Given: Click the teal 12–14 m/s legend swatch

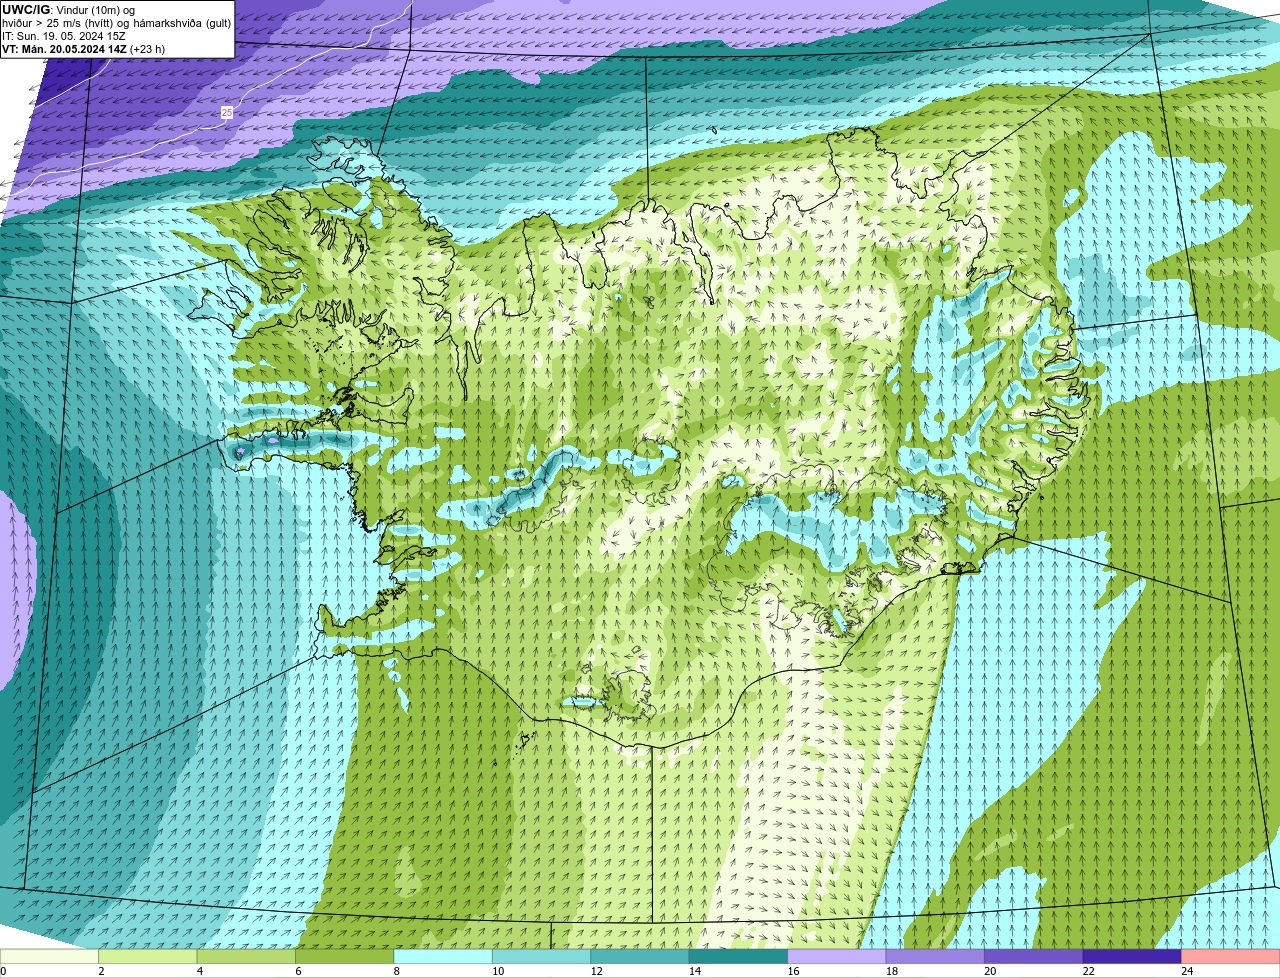Looking at the screenshot, I should [x=640, y=957].
